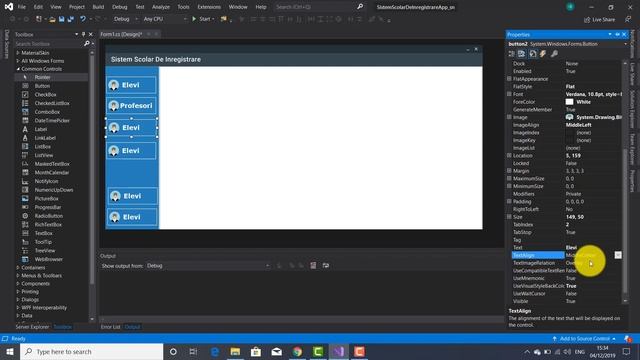Viewport: 640px width, 360px height.
Task: Switch Properties to Alphabetical sorting
Action: click(522, 54)
